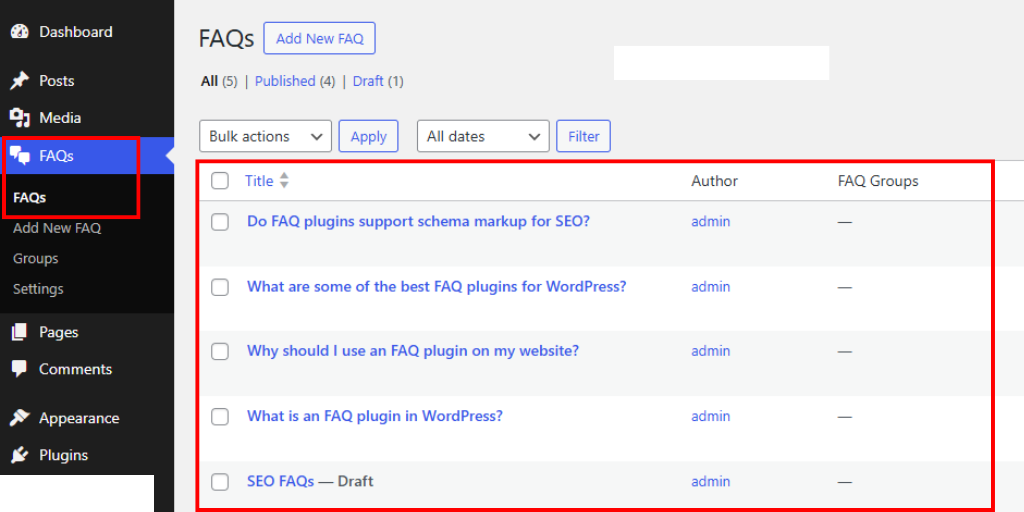Click admin author in the SEO FAQs row
This screenshot has width=1024, height=512.
click(711, 482)
